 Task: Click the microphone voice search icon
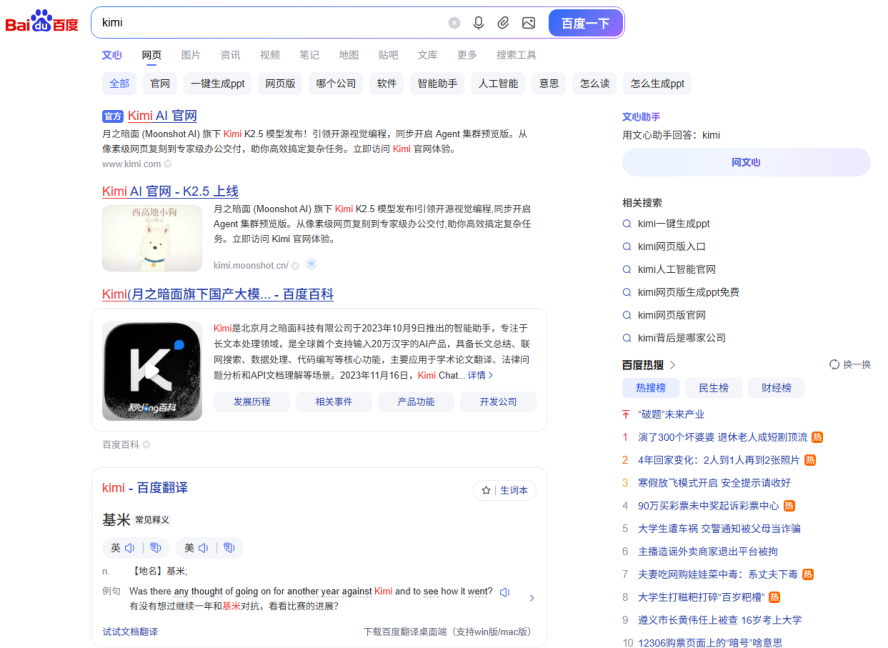479,23
